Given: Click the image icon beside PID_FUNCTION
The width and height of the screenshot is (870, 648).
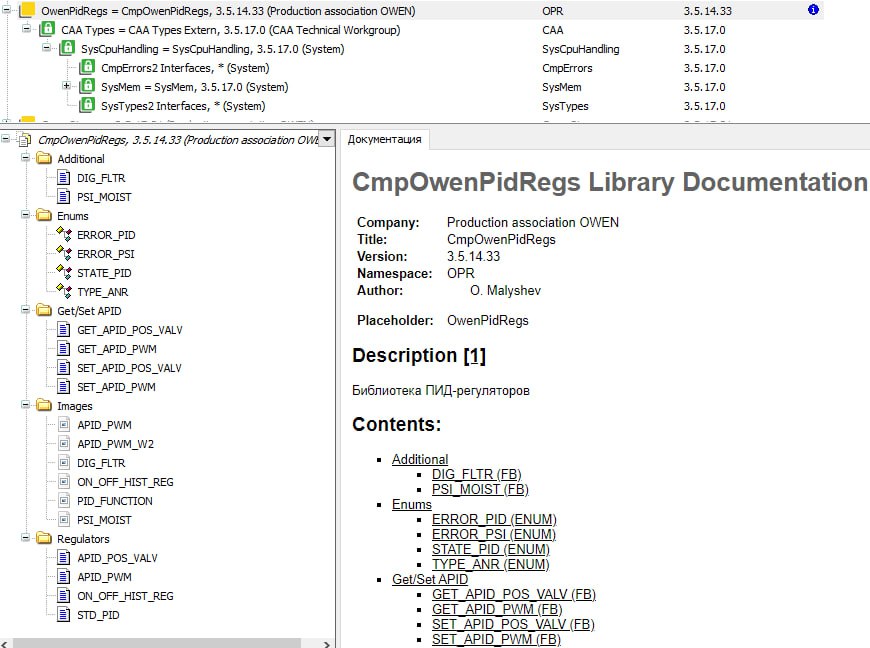Looking at the screenshot, I should click(64, 501).
